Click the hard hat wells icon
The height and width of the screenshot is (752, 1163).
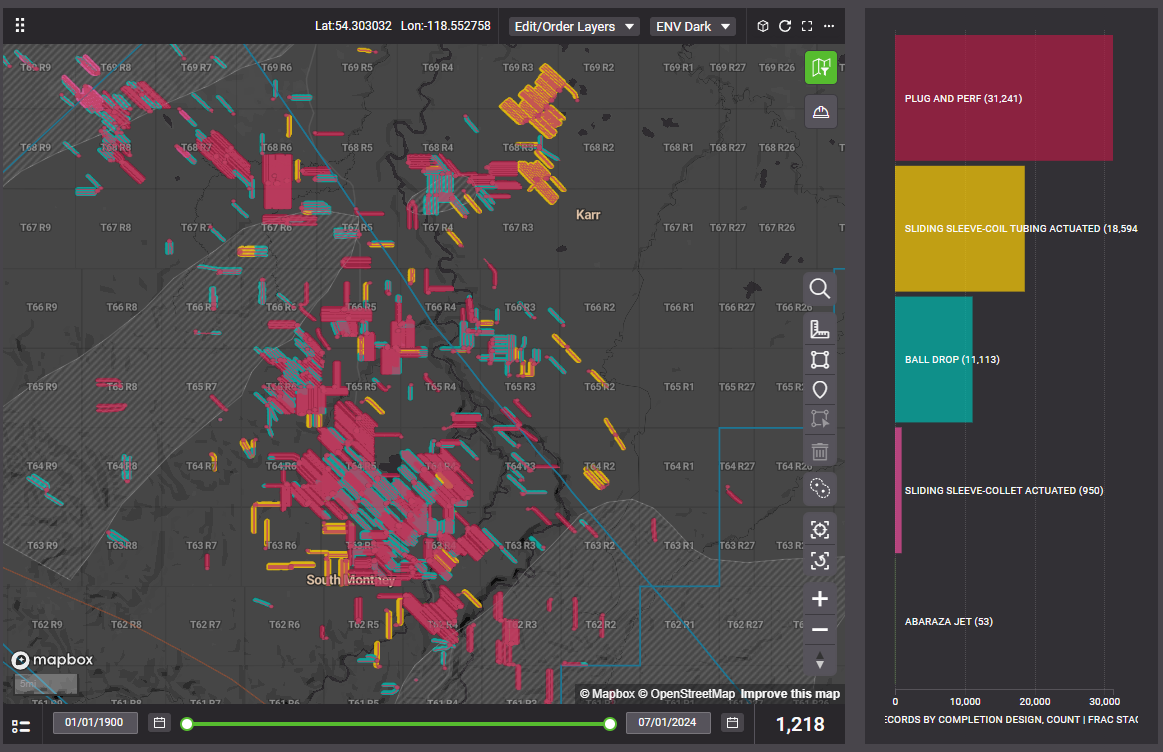[x=820, y=111]
